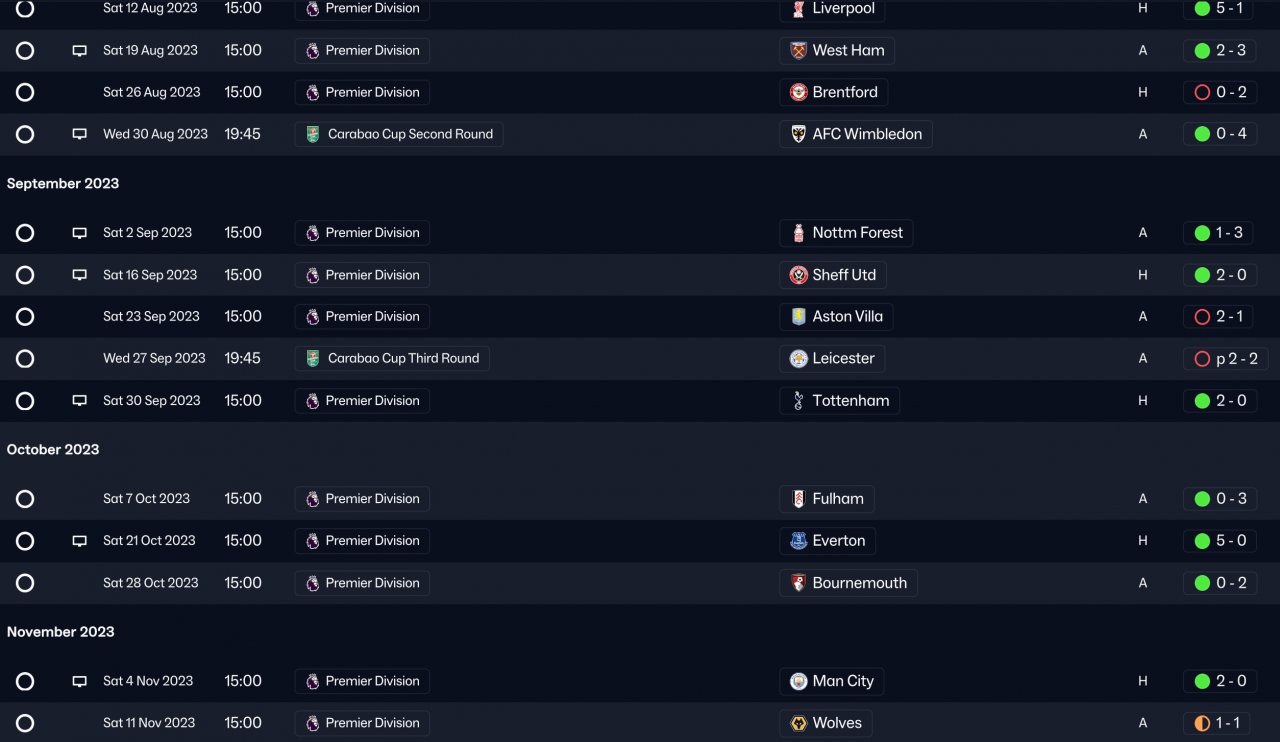Click the TV icon for West Ham fixture
This screenshot has width=1280, height=742.
80,51
